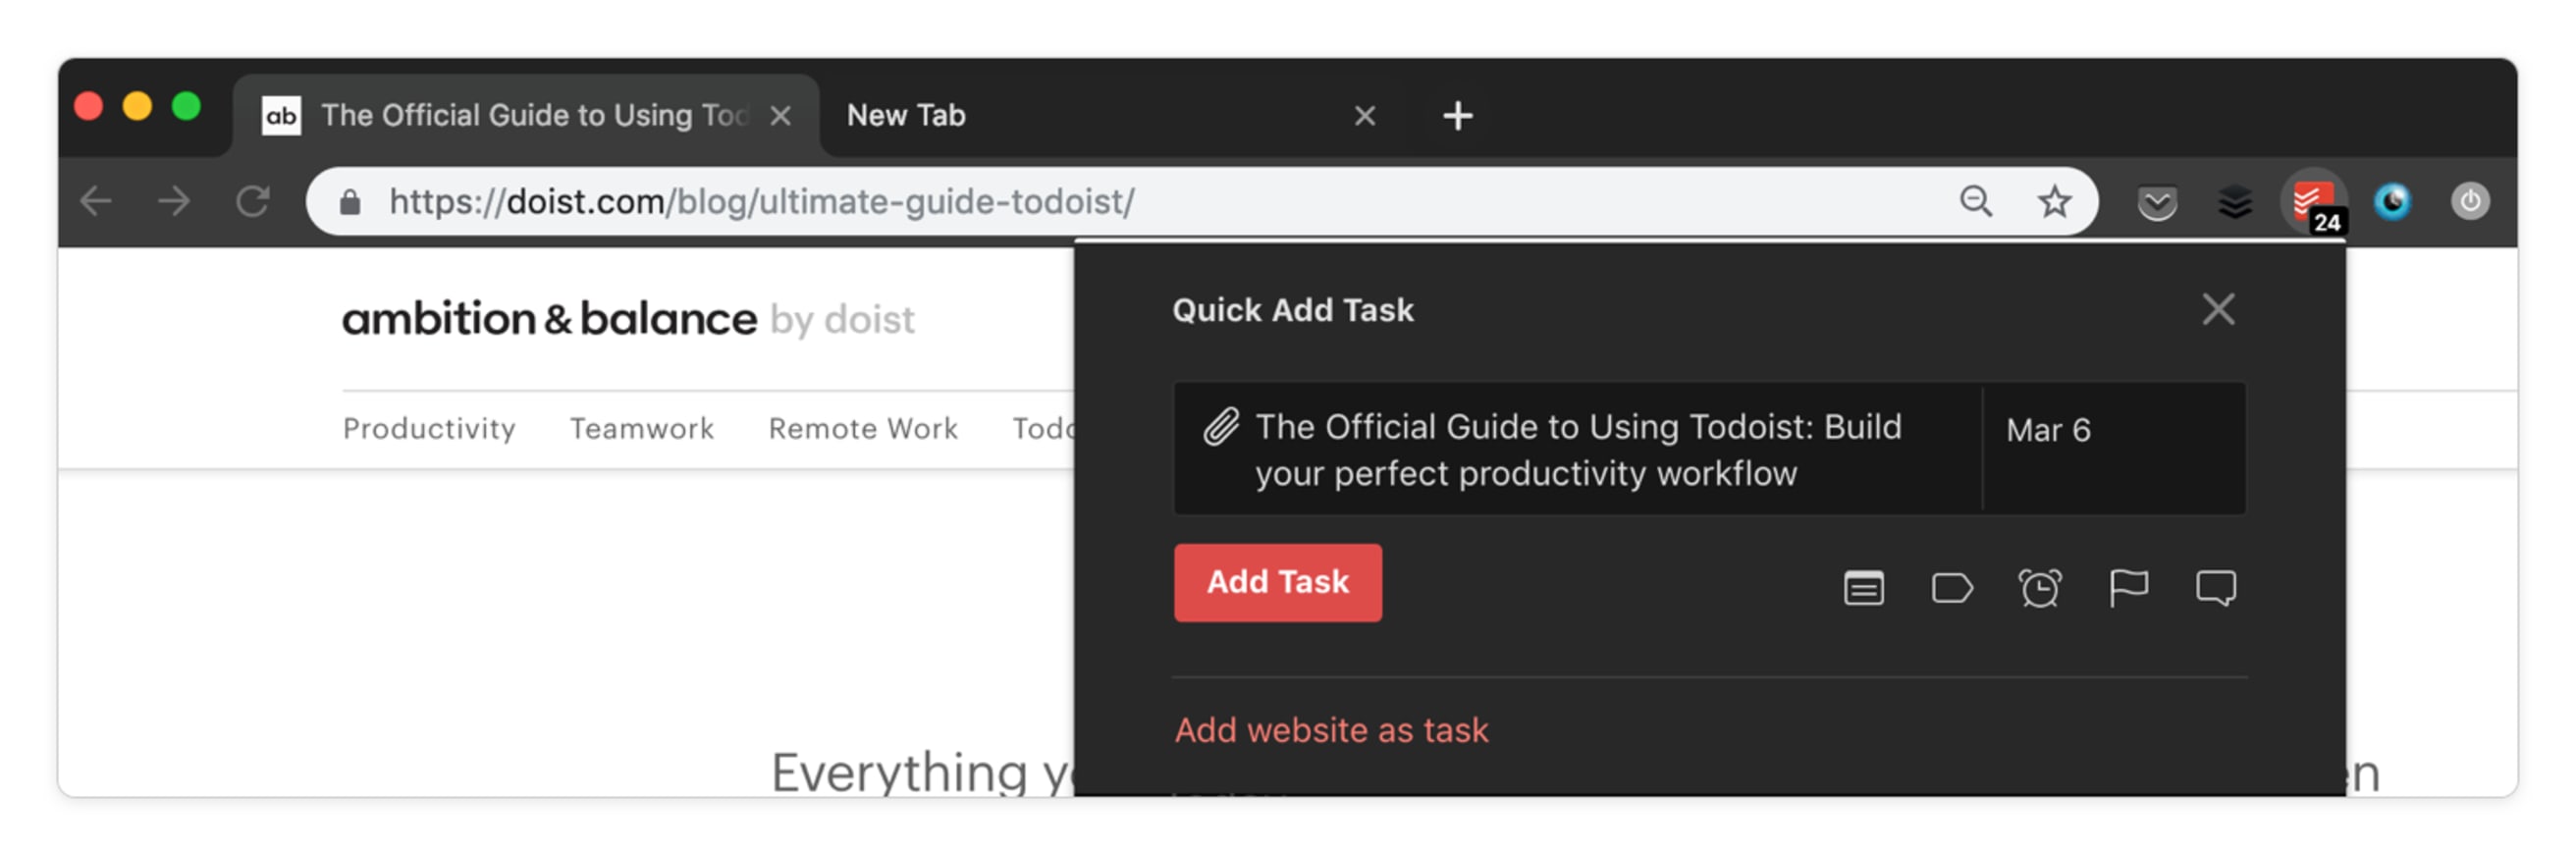This screenshot has width=2576, height=855.
Task: Reload the current page
Action: (x=253, y=202)
